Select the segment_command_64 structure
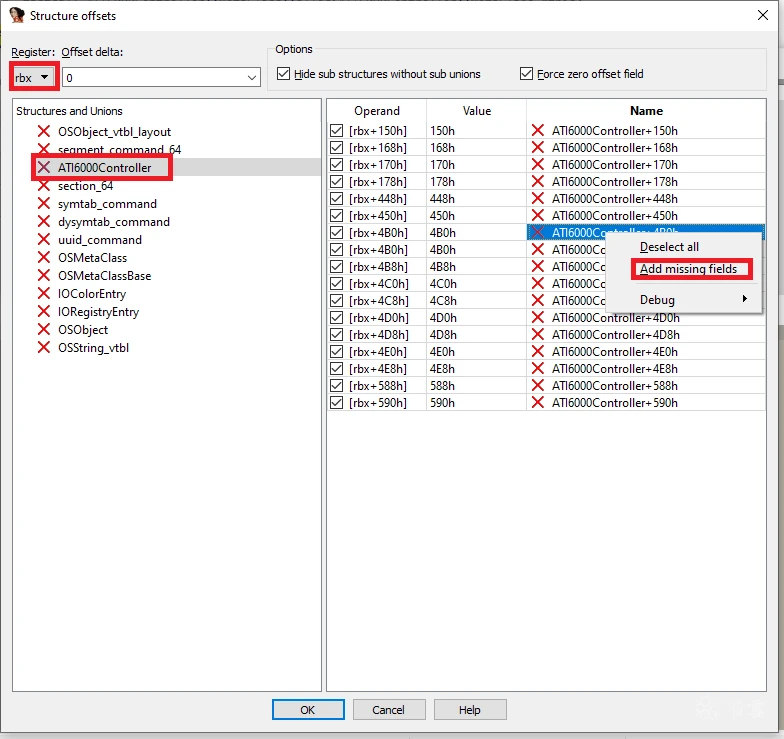Viewport: 784px width, 739px height. click(119, 150)
